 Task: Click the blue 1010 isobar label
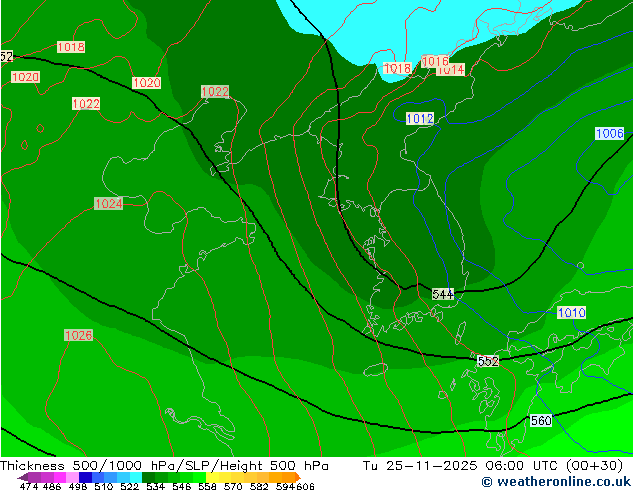point(571,313)
